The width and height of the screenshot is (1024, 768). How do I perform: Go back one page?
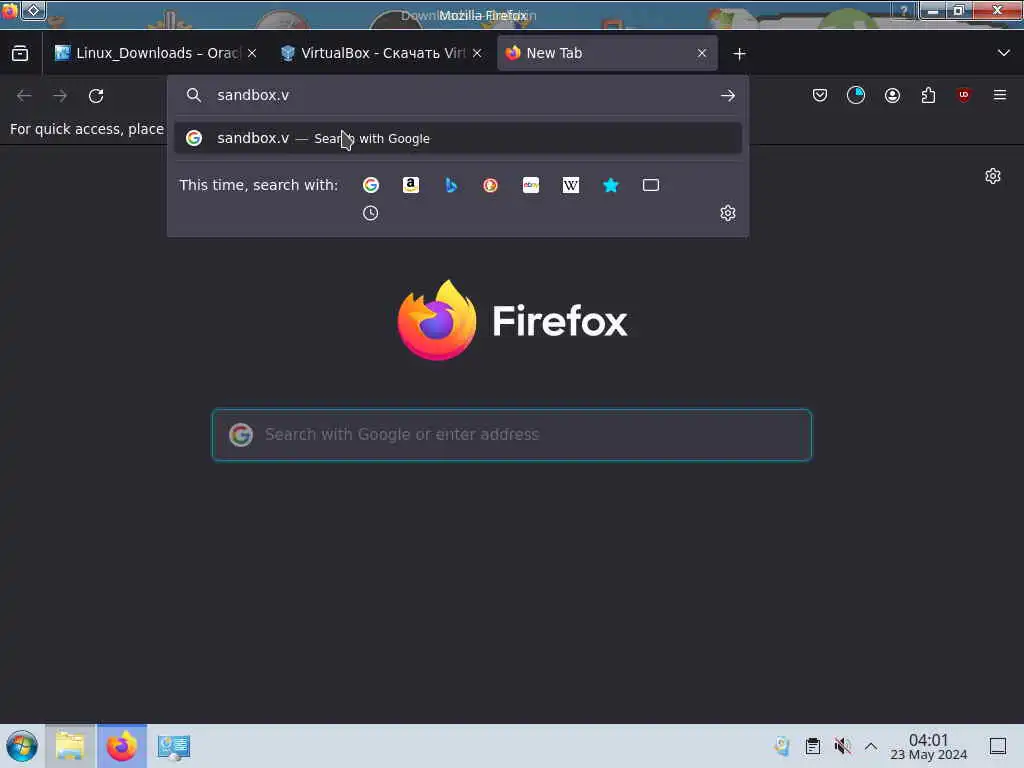24,96
